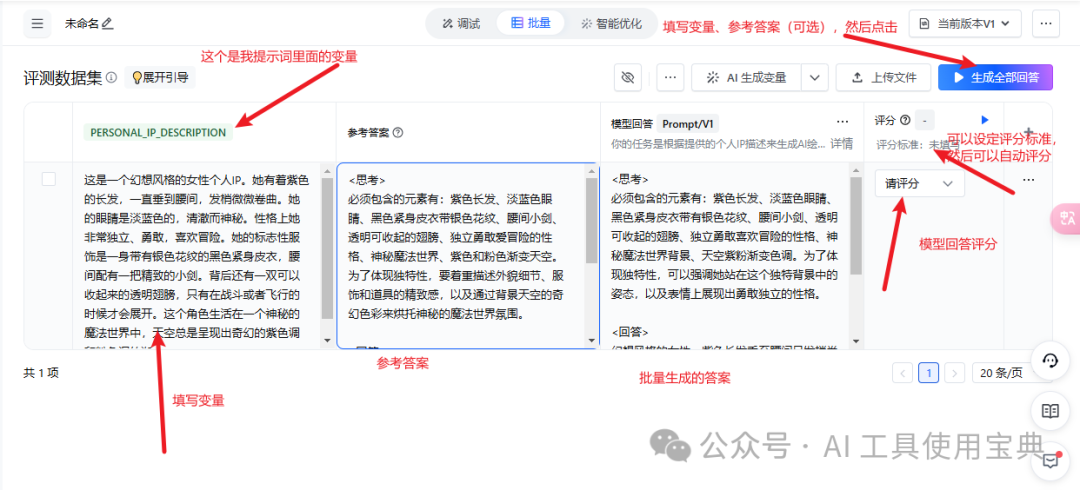Go to the previous page arrow
Image resolution: width=1080 pixels, height=490 pixels.
[x=902, y=373]
